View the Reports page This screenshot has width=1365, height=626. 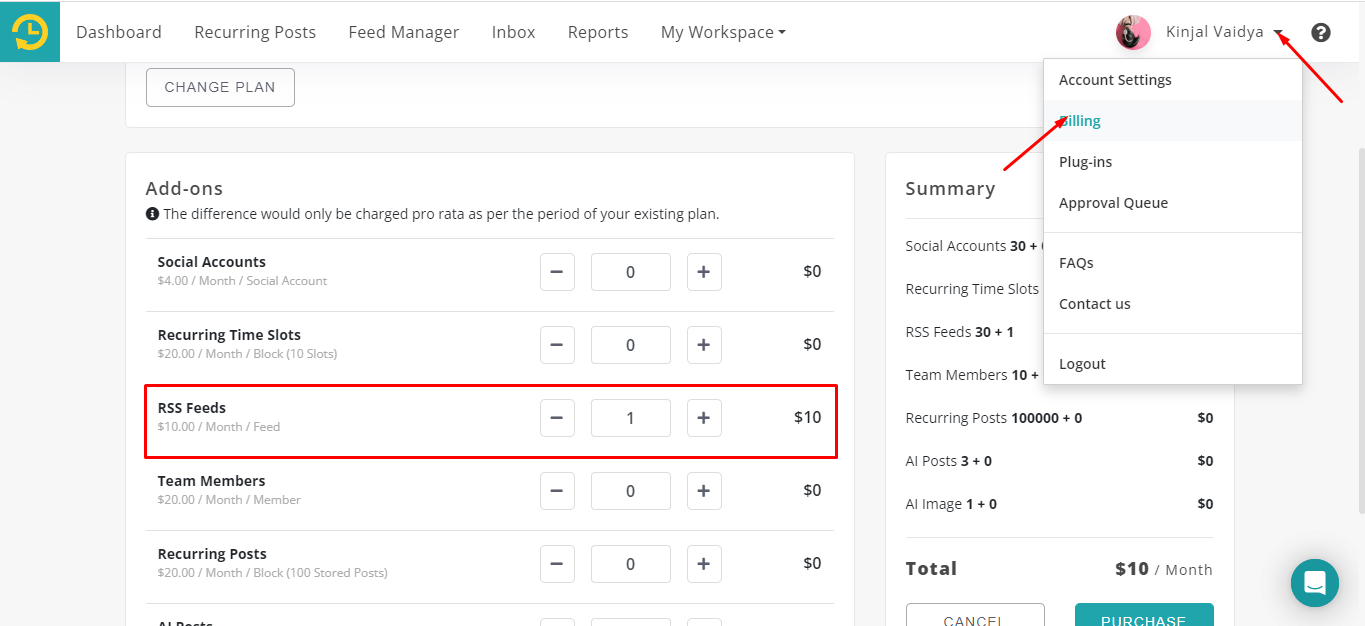[x=598, y=33]
